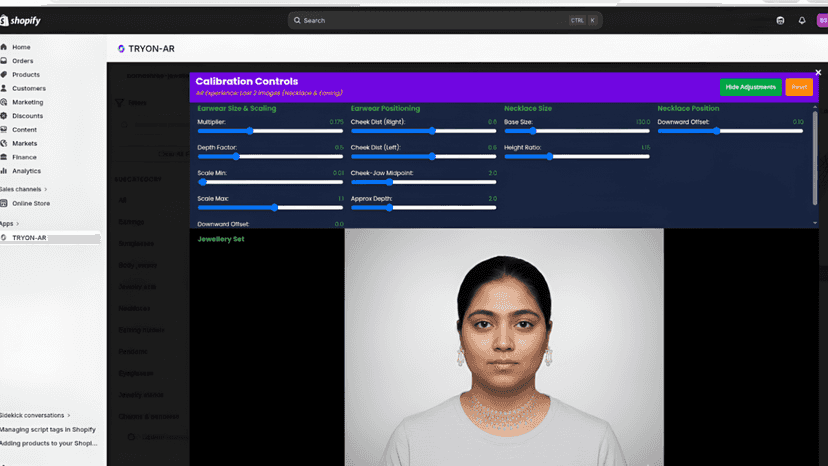Click the Cheek Dist (Right) slider
828x466 pixels.
click(x=424, y=131)
